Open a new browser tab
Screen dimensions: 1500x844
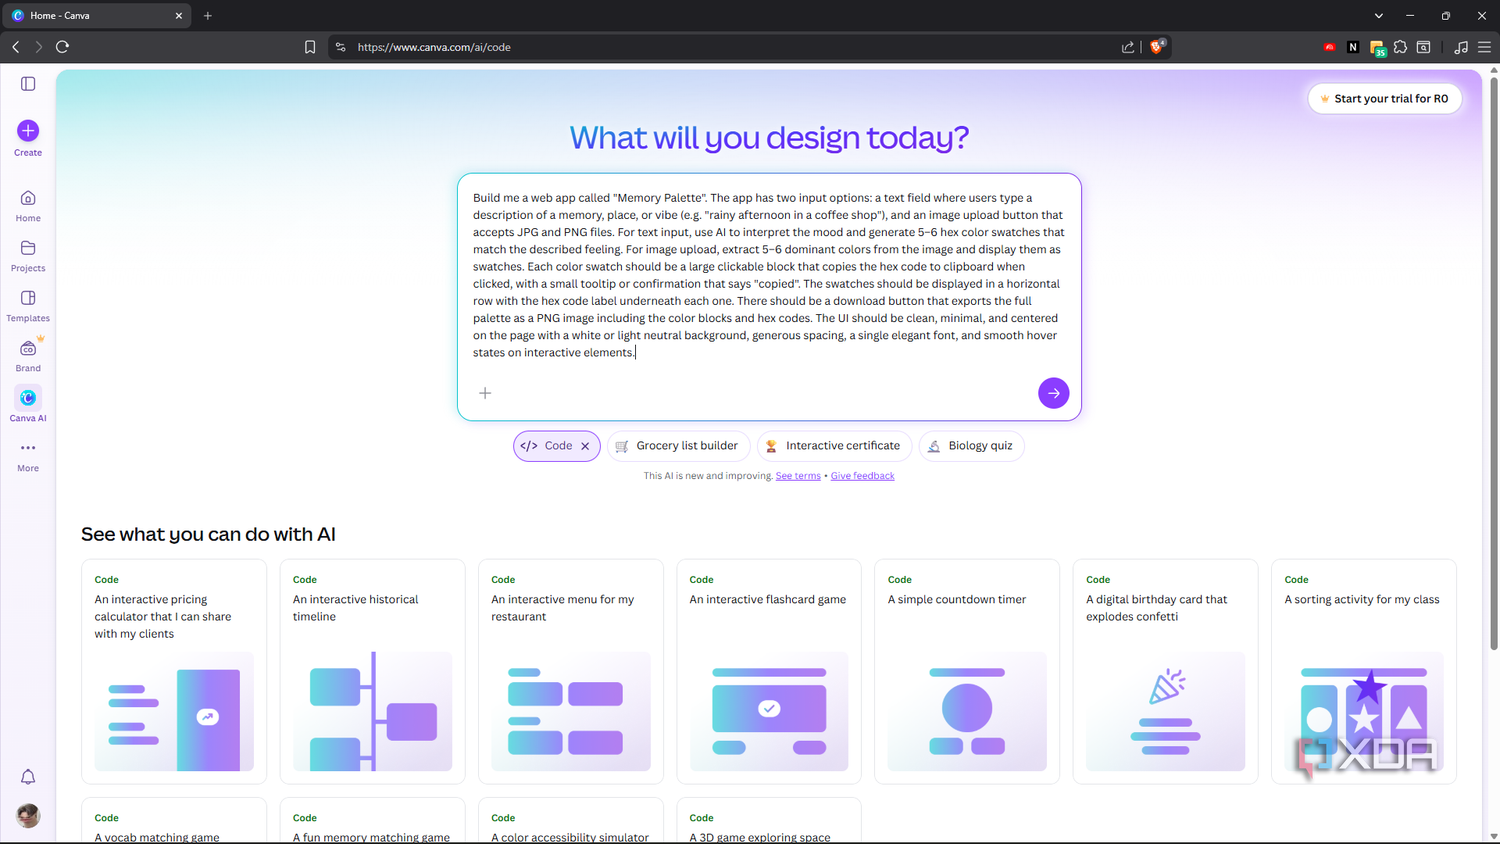click(208, 16)
